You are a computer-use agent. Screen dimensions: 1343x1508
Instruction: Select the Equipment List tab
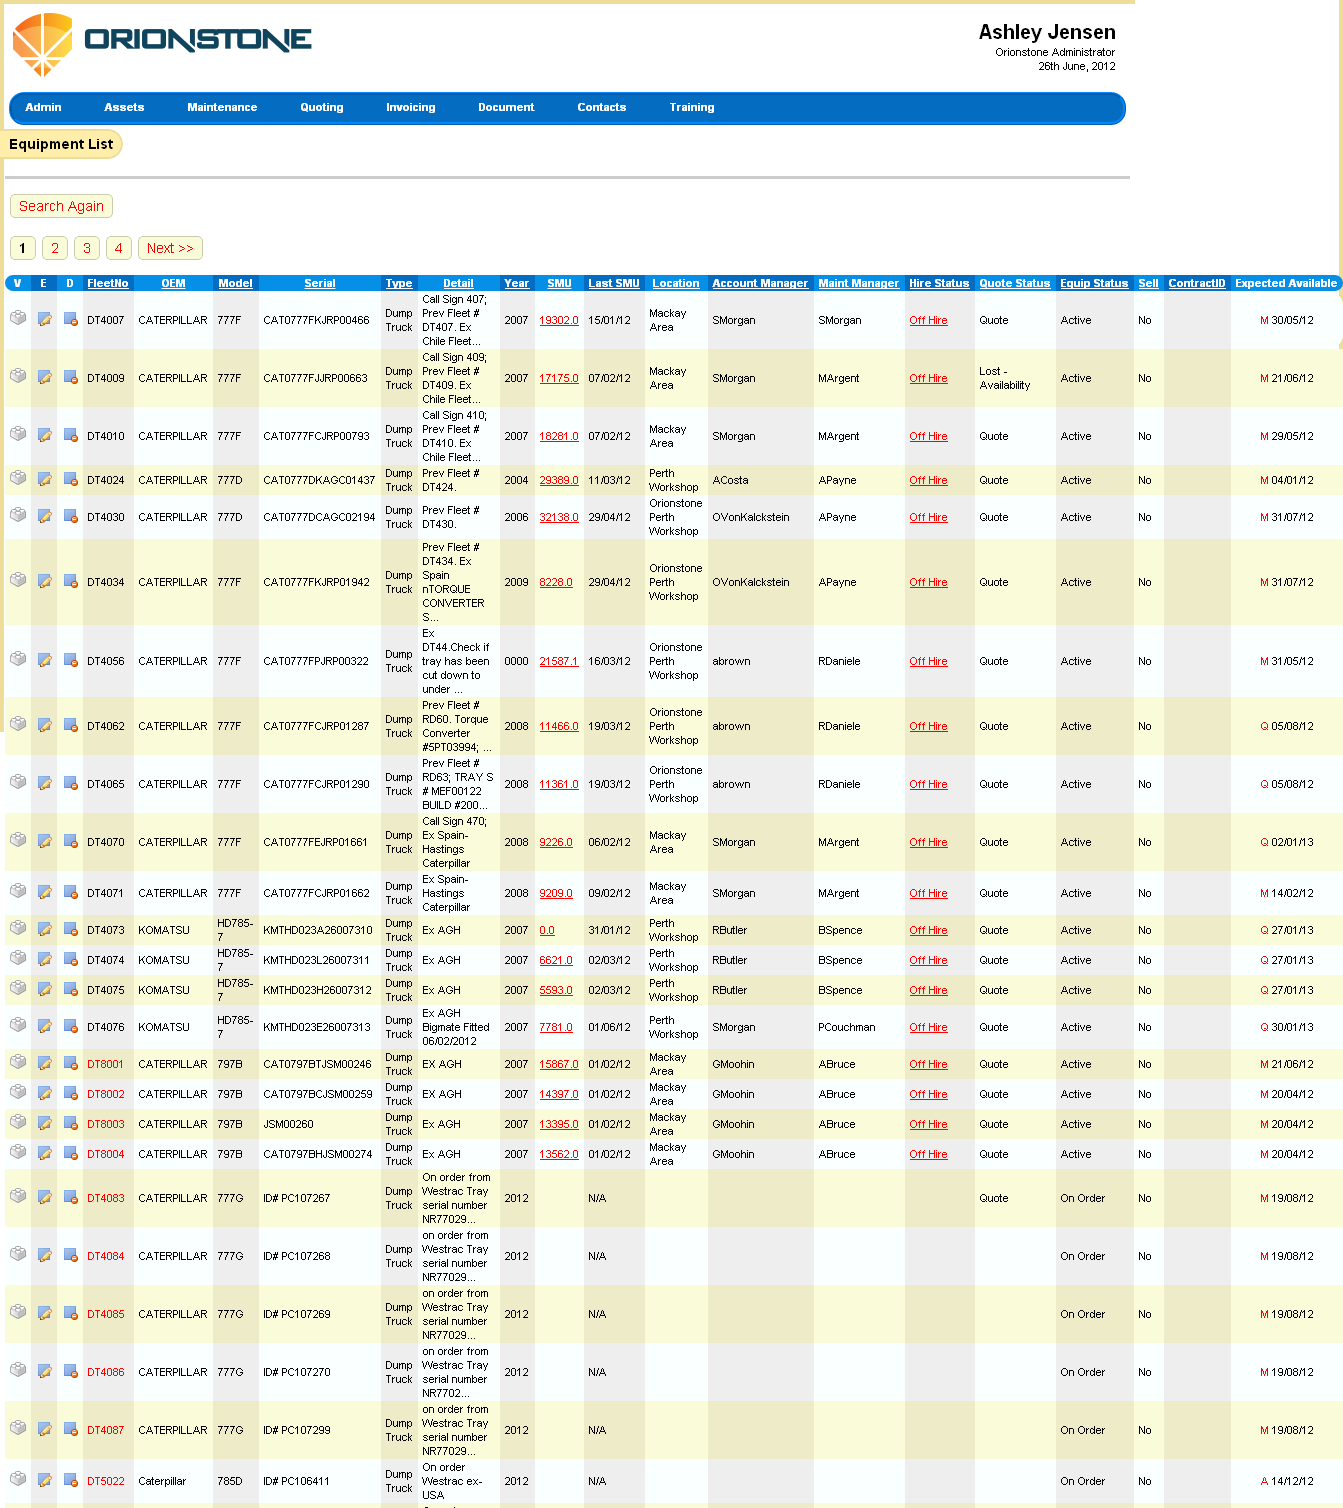61,144
